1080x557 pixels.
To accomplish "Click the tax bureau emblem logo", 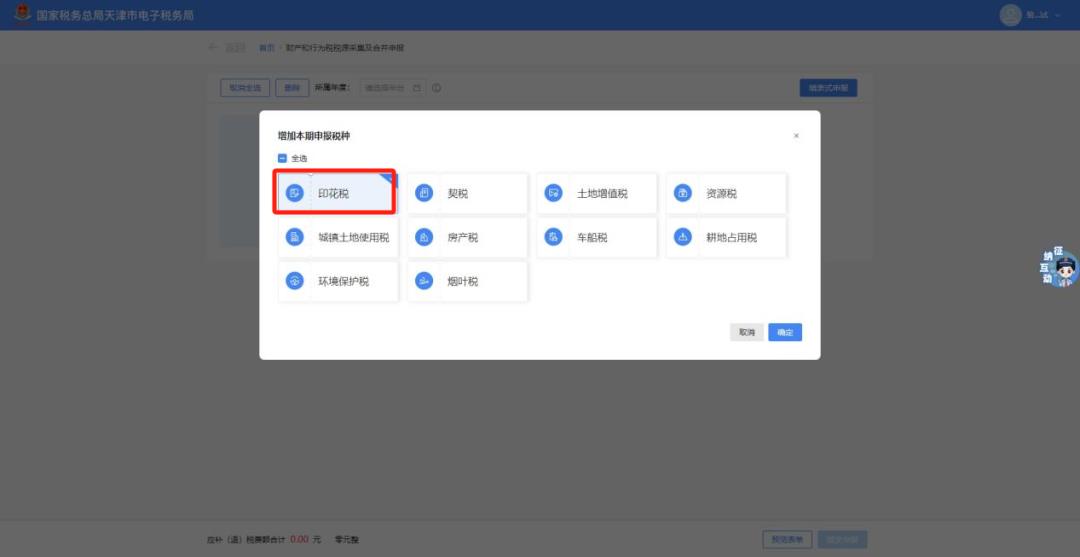I will (22, 15).
